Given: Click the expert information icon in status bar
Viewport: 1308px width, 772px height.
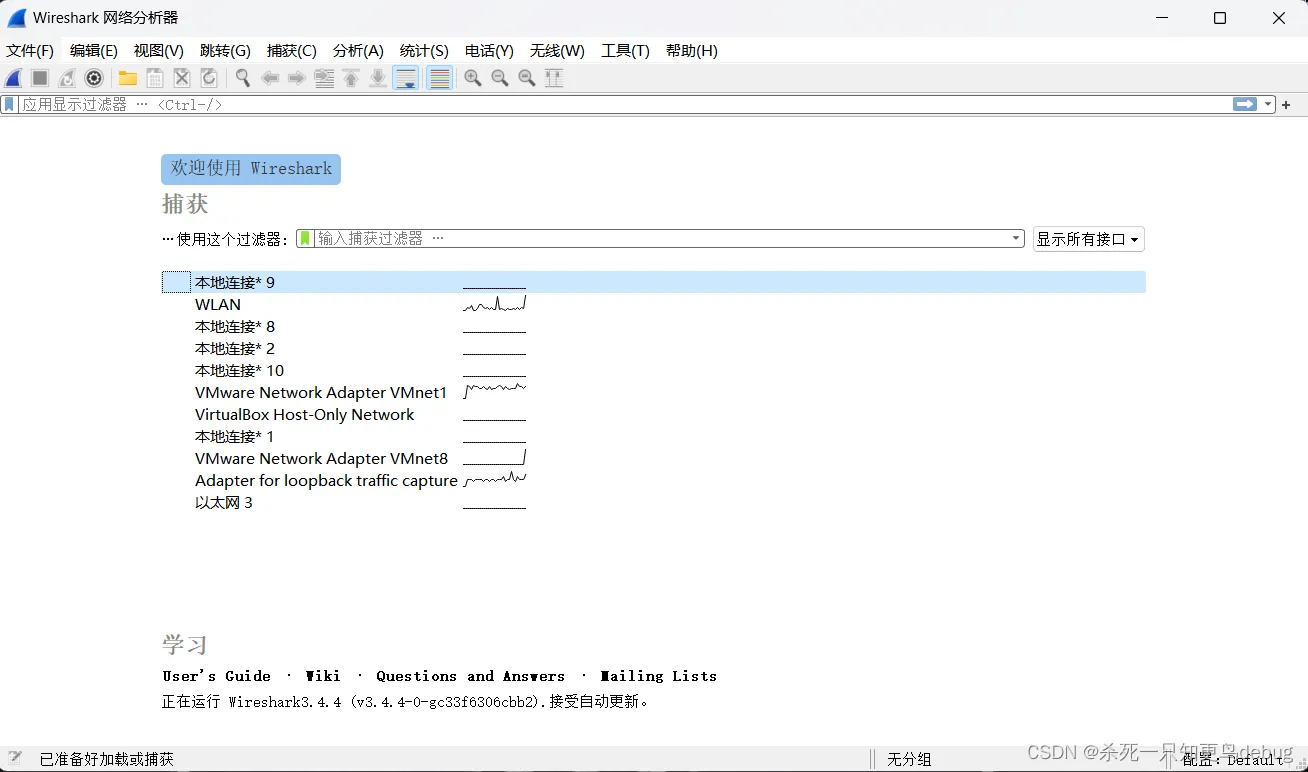Looking at the screenshot, I should point(15,759).
